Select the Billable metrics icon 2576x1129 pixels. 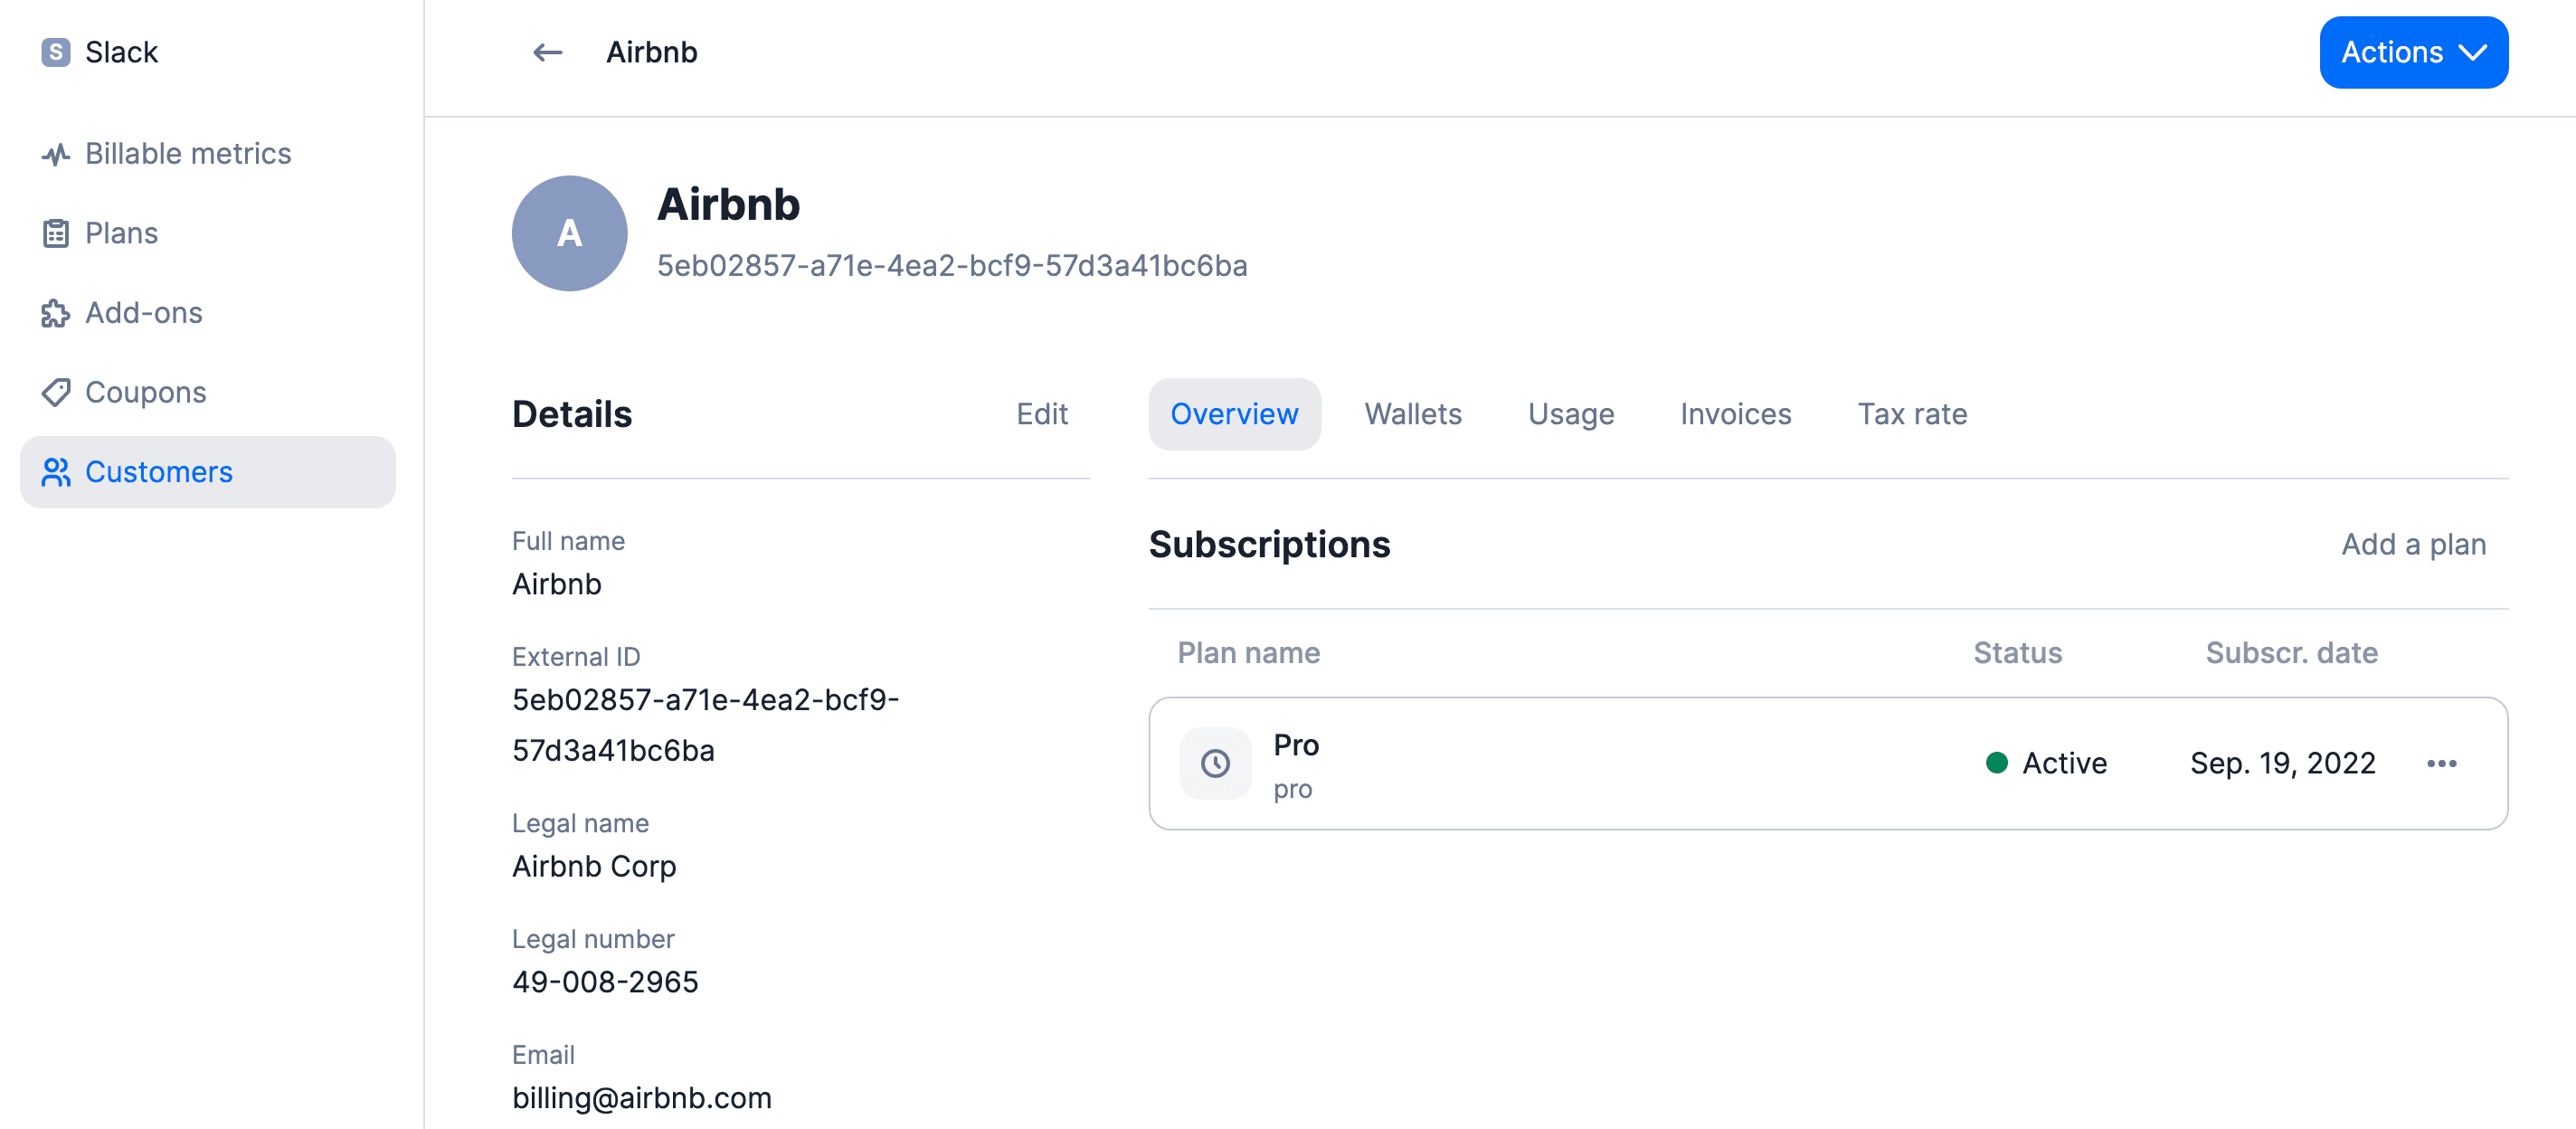(56, 153)
